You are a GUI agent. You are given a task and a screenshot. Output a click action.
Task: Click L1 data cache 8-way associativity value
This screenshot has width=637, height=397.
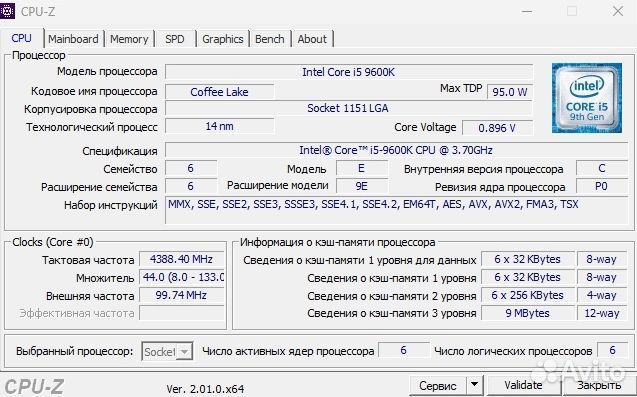[602, 259]
